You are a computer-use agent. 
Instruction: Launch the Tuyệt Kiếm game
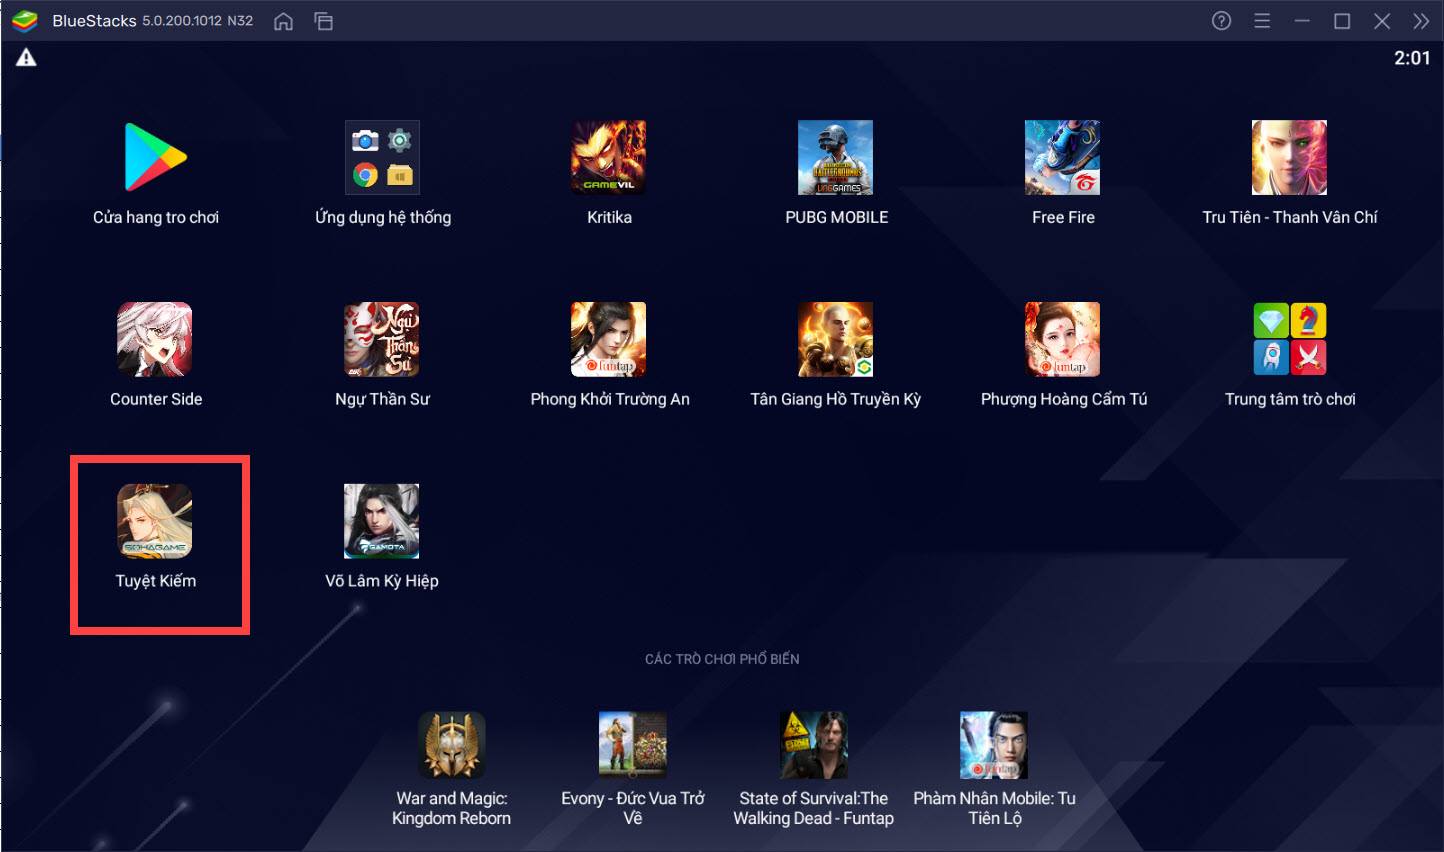(x=155, y=521)
